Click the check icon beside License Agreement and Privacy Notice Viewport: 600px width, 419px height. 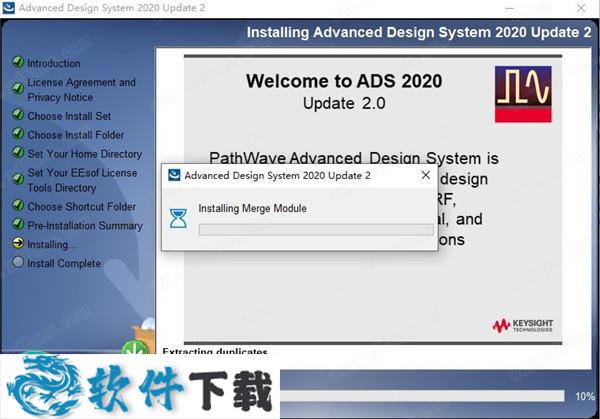18,88
